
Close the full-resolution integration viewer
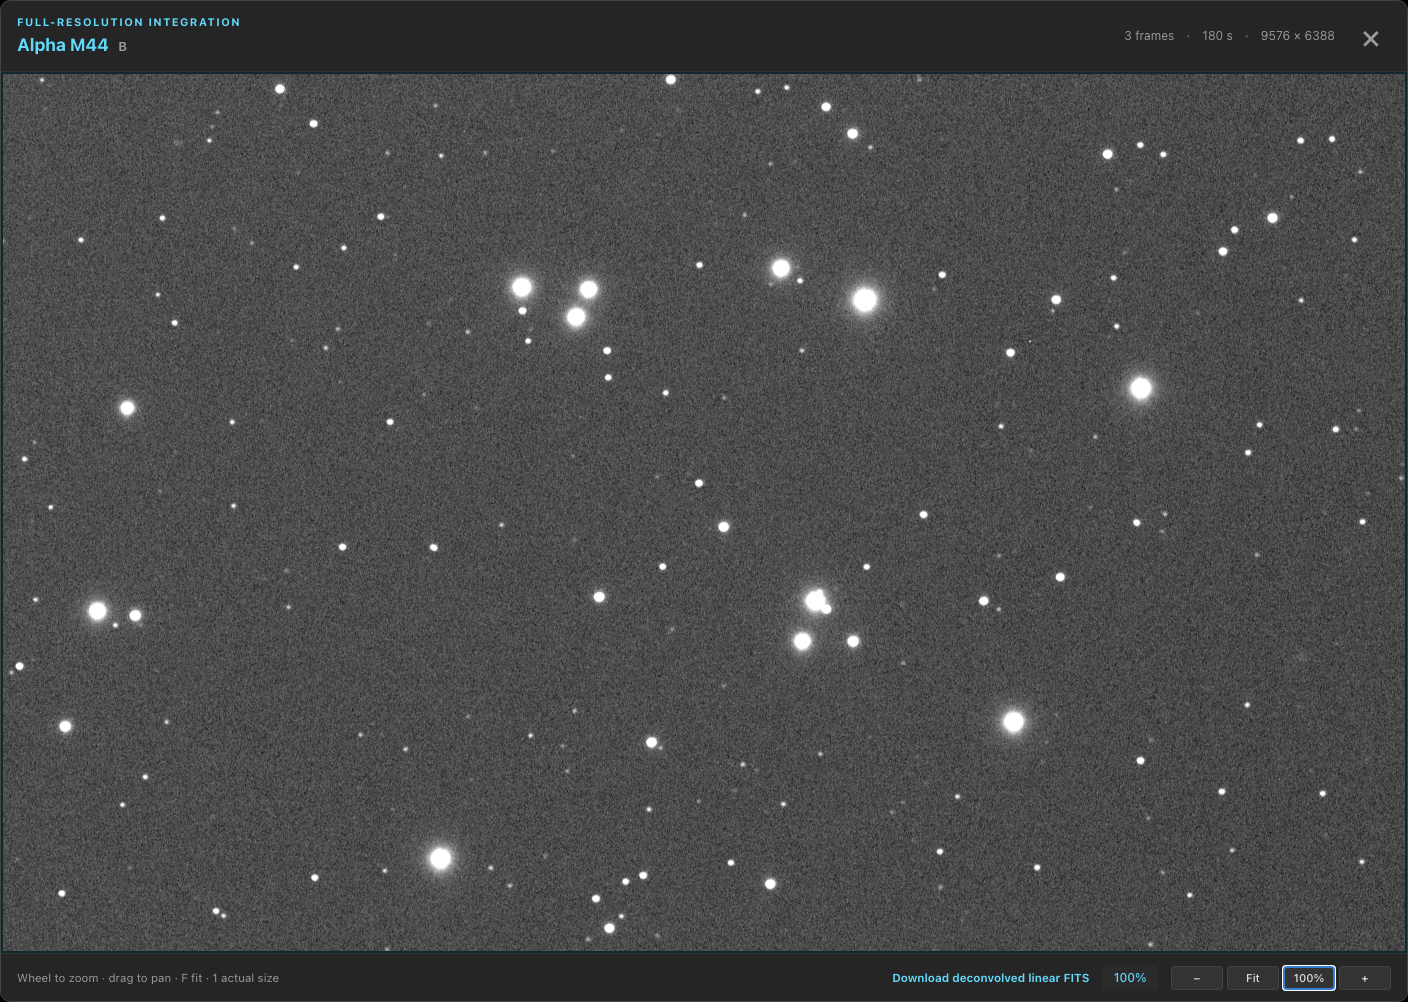pos(1371,39)
